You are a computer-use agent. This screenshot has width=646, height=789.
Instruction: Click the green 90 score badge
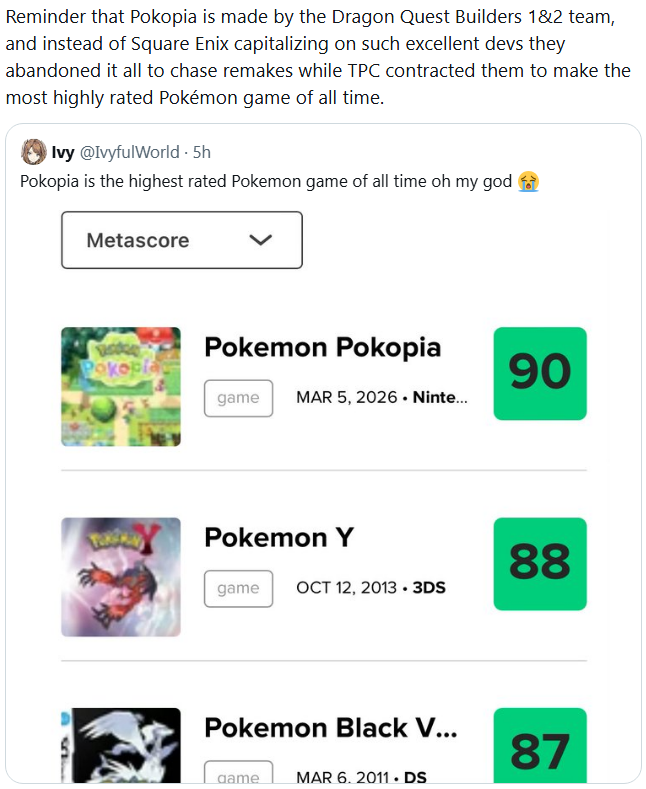coord(540,374)
